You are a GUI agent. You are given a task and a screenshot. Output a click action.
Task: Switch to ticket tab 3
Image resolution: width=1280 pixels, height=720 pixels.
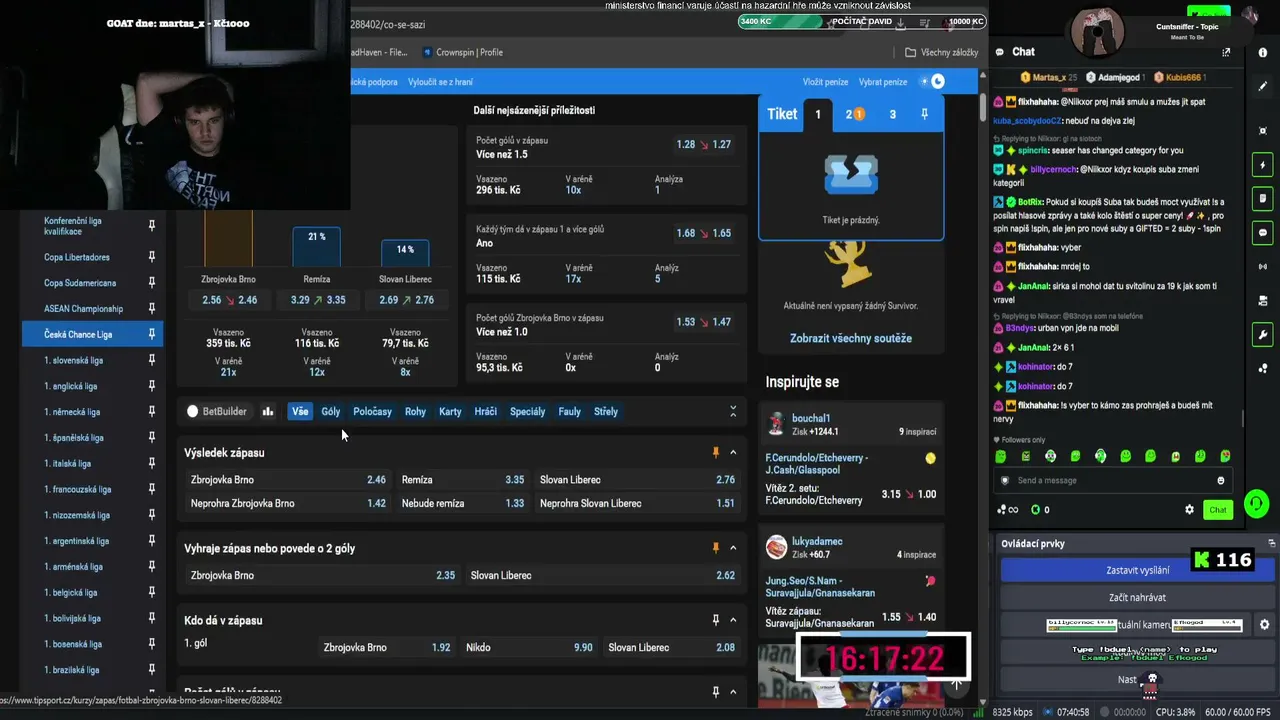pyautogui.click(x=893, y=114)
